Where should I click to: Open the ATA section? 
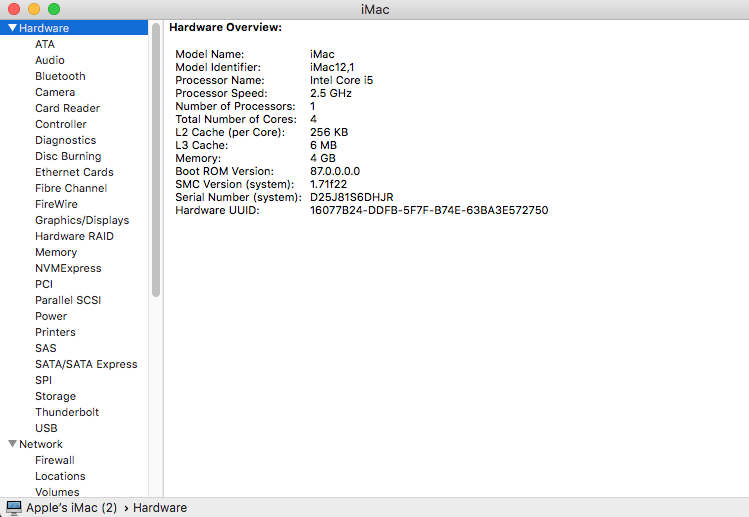click(45, 44)
